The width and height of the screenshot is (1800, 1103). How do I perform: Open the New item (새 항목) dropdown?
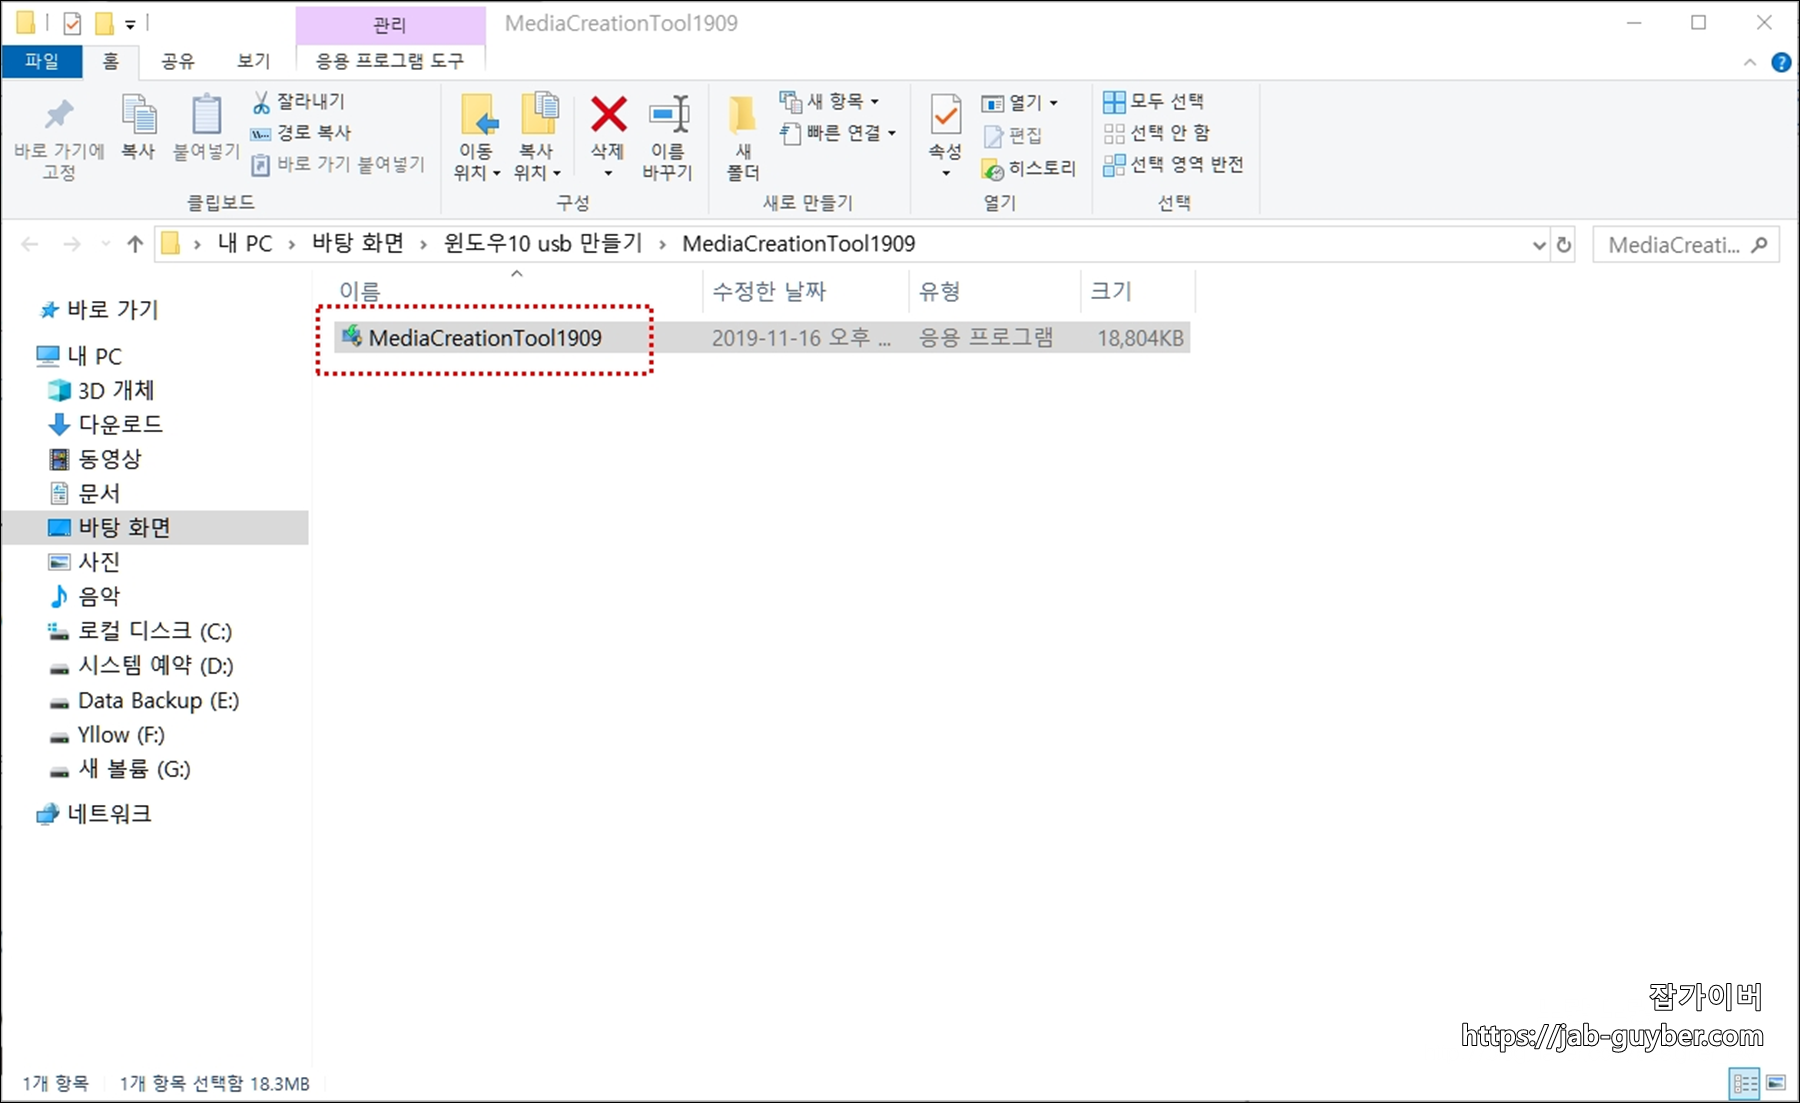[830, 102]
